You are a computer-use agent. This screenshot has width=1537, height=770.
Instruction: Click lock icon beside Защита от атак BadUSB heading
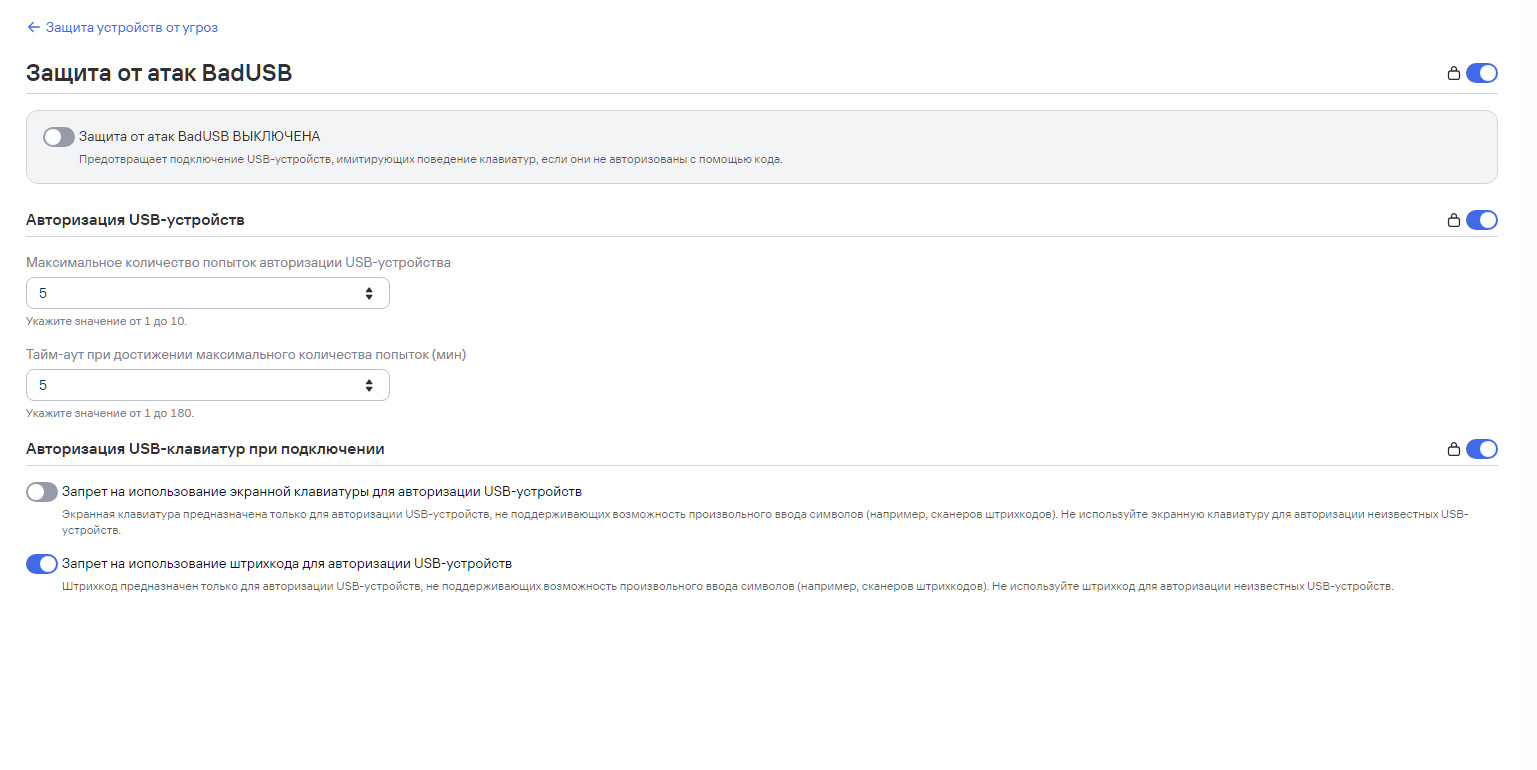click(1454, 73)
